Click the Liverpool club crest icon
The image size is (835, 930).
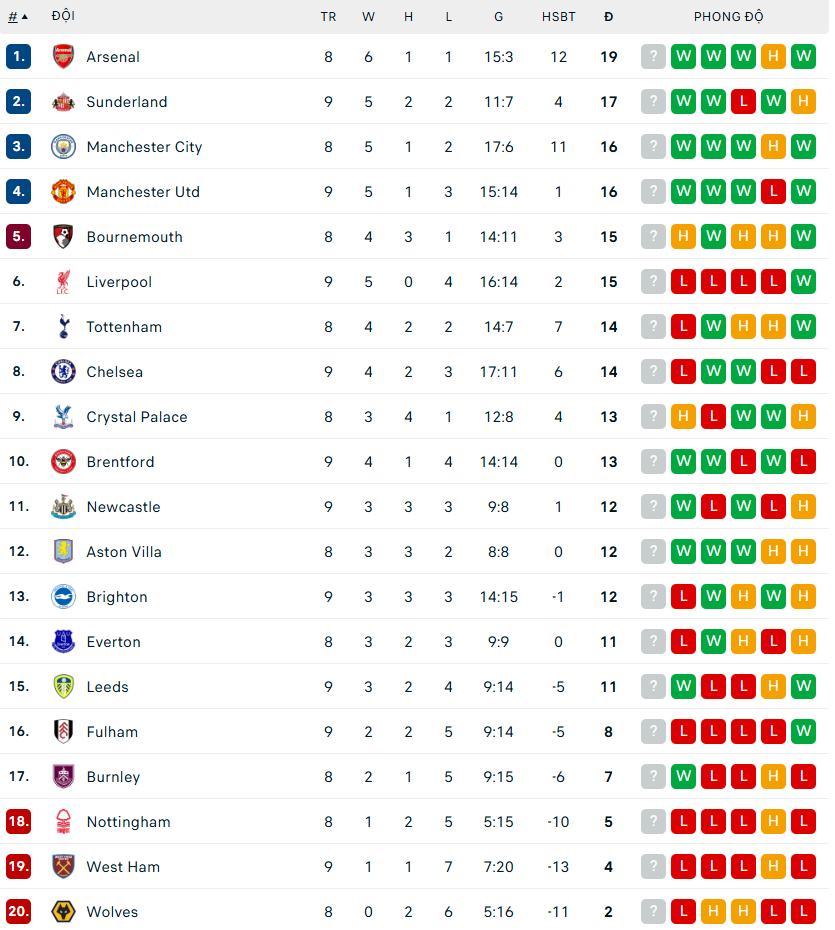pos(63,282)
